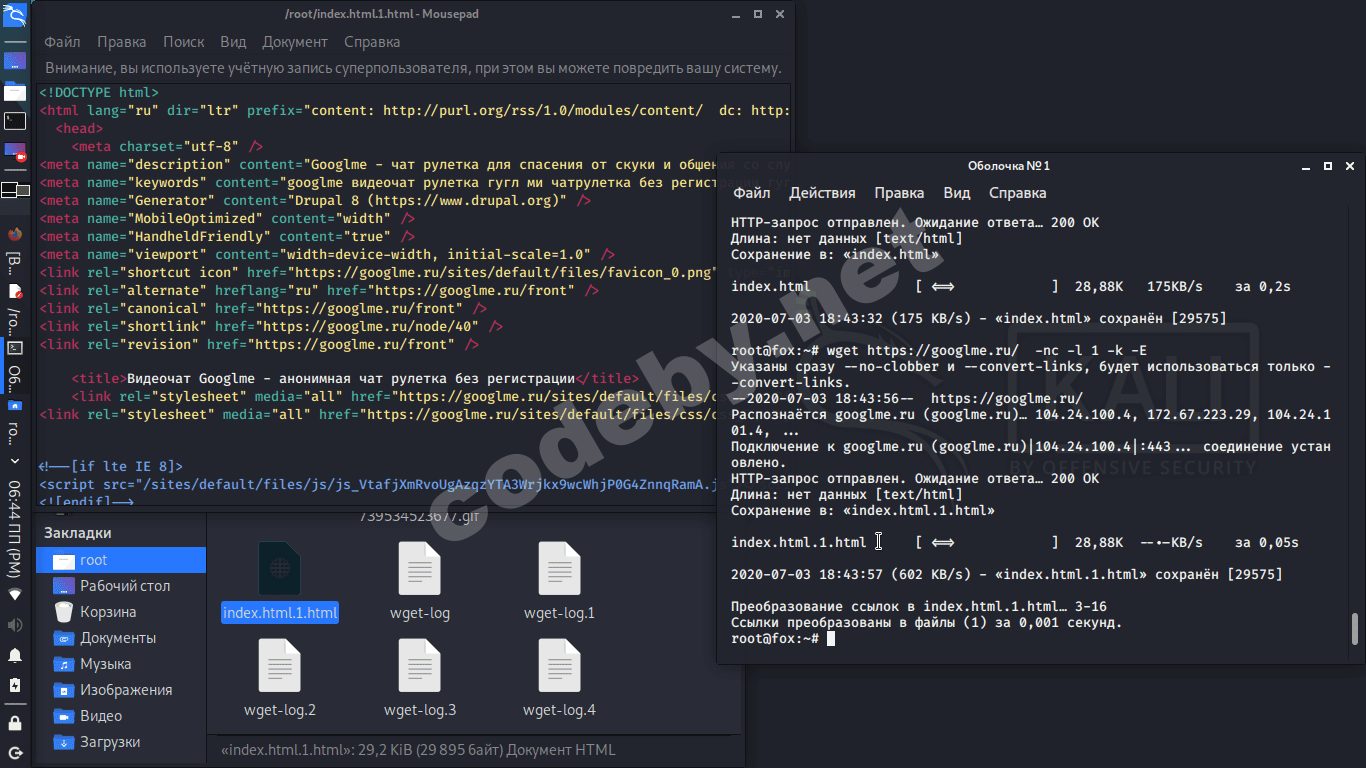Expand the panel window list chevron
The width and height of the screenshot is (1366, 768).
tap(15, 462)
